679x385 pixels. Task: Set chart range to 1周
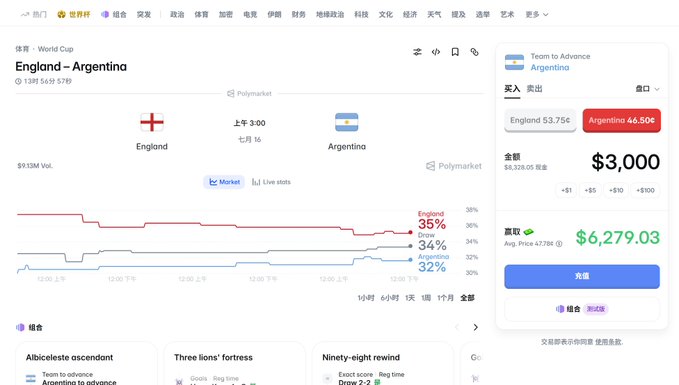426,298
